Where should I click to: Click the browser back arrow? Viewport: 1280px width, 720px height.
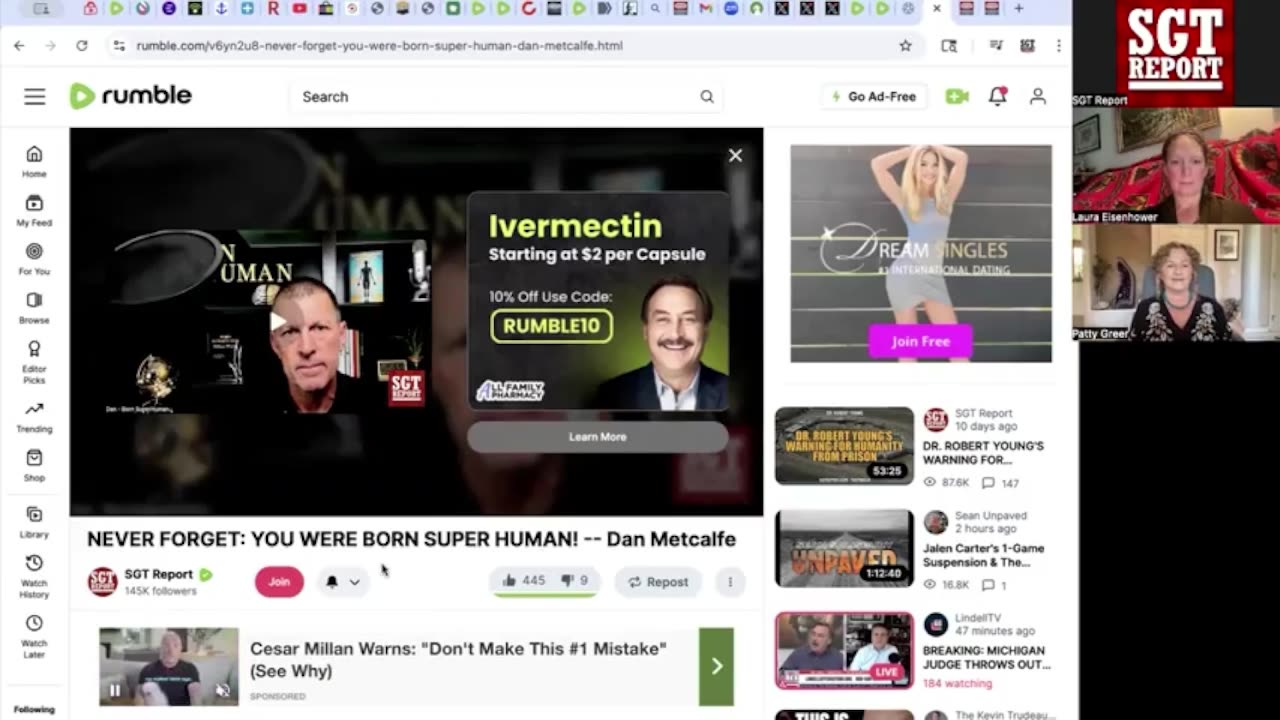(19, 45)
